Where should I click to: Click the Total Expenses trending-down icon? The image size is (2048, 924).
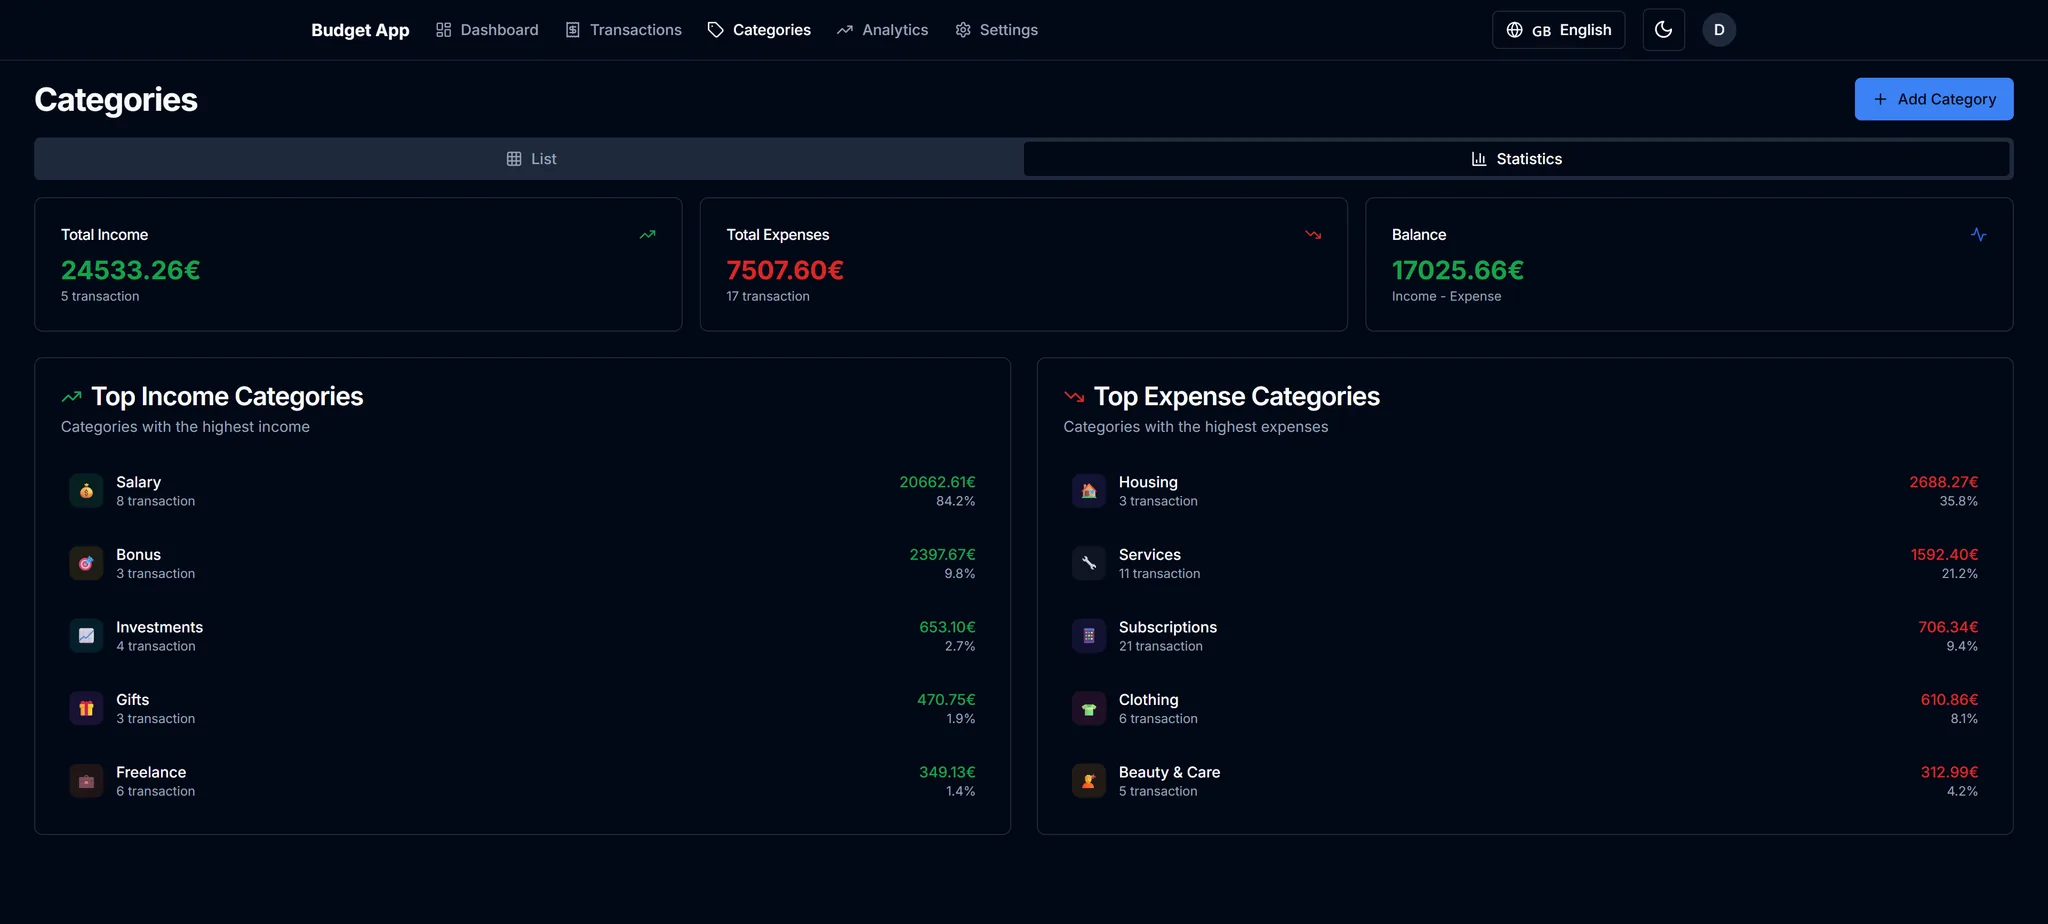pyautogui.click(x=1313, y=235)
